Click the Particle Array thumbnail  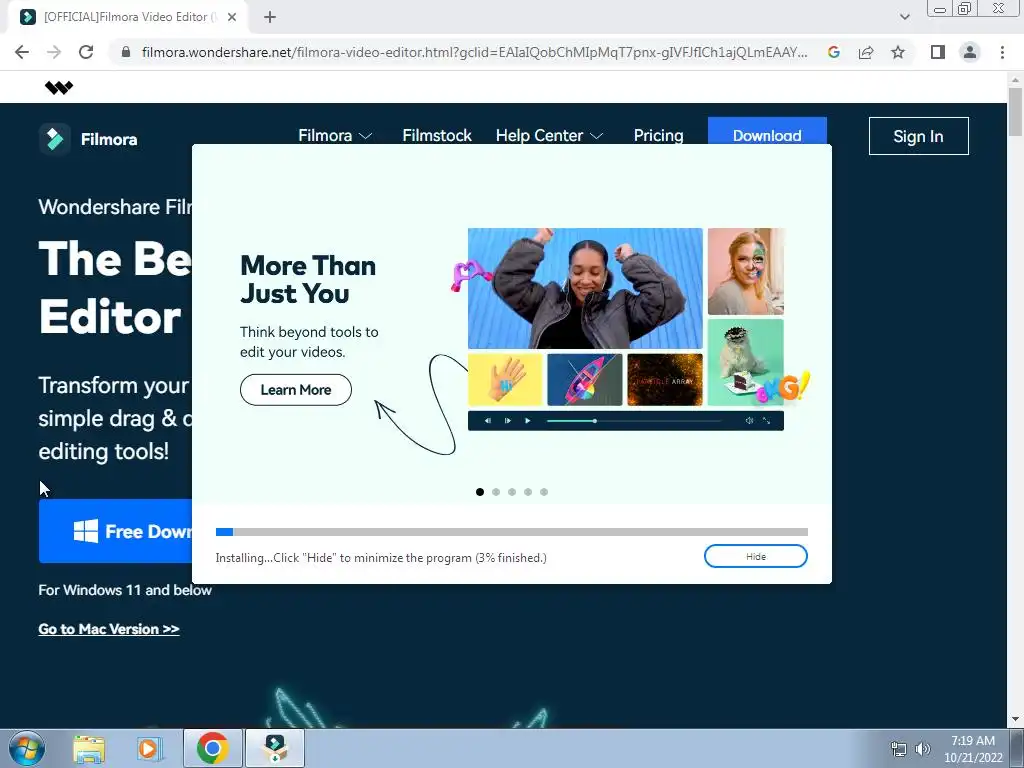click(x=665, y=379)
